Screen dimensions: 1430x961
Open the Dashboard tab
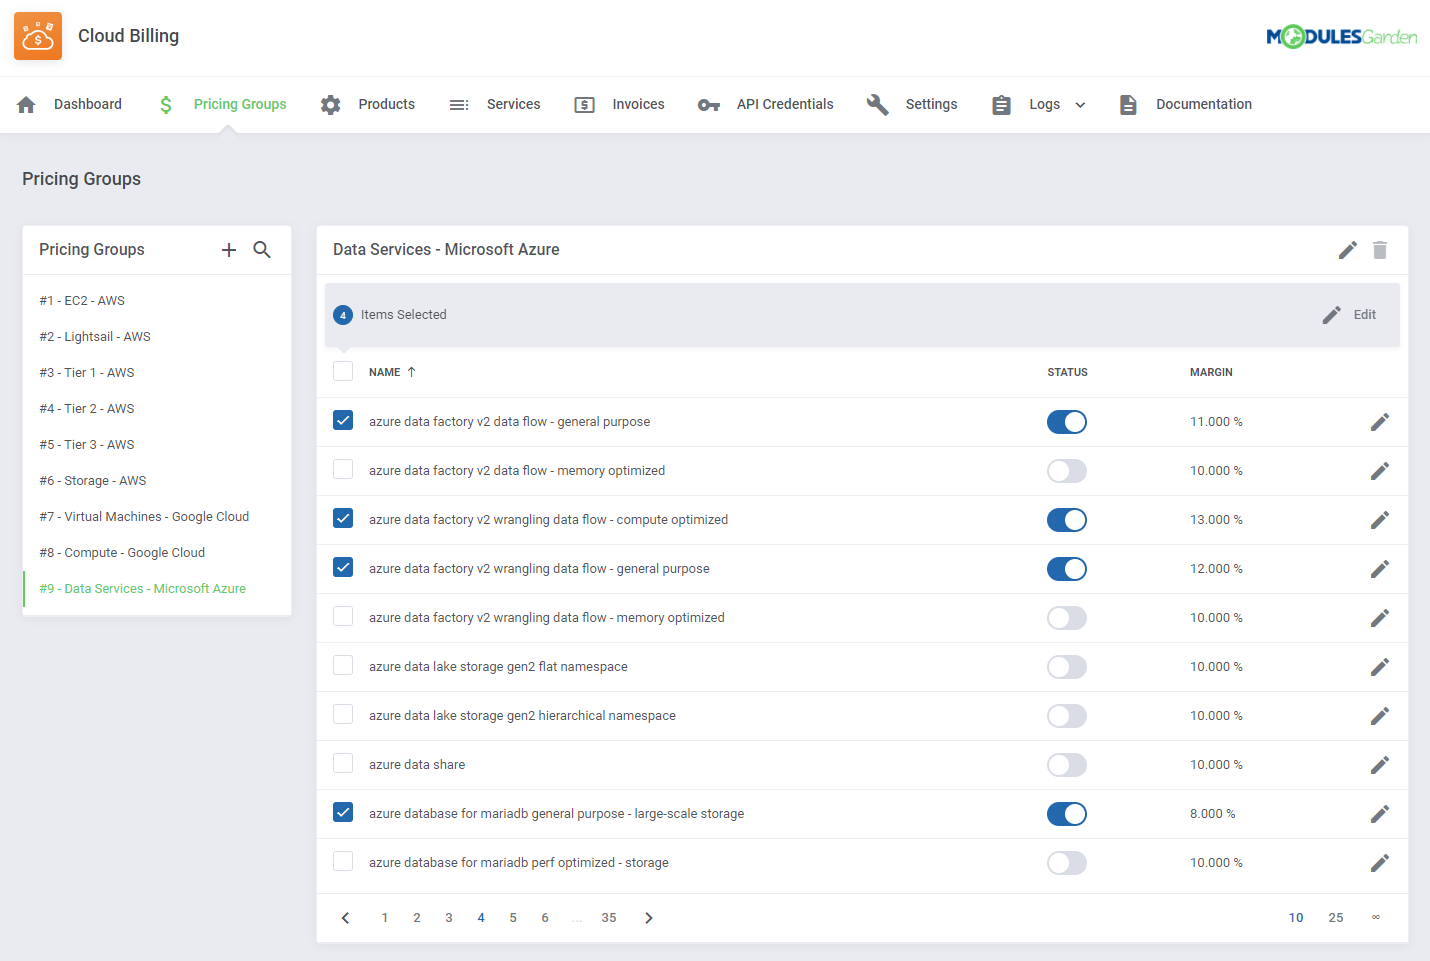pyautogui.click(x=69, y=105)
